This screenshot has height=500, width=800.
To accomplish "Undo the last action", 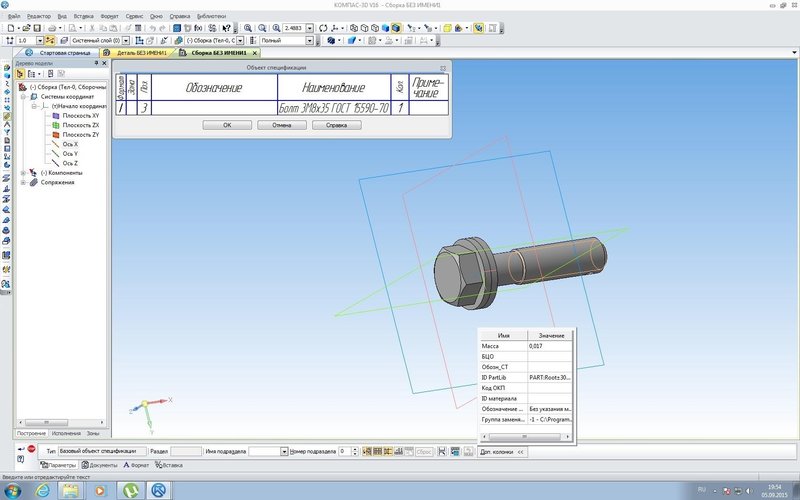I will tap(153, 28).
